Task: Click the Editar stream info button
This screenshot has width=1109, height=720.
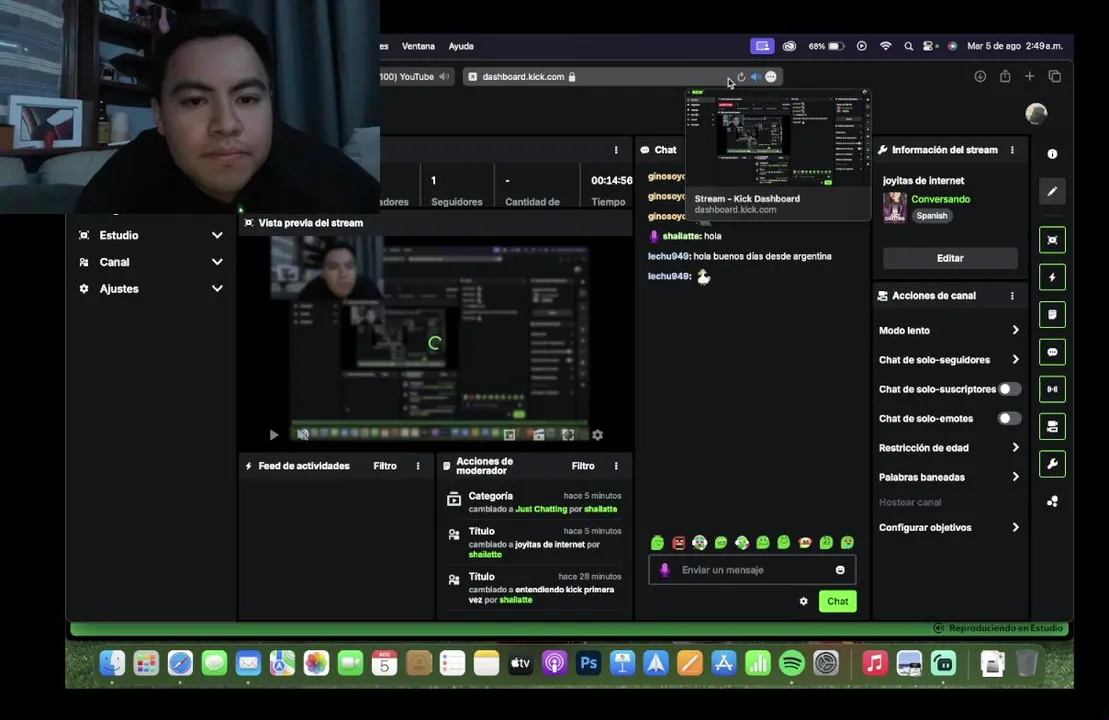Action: 950,258
